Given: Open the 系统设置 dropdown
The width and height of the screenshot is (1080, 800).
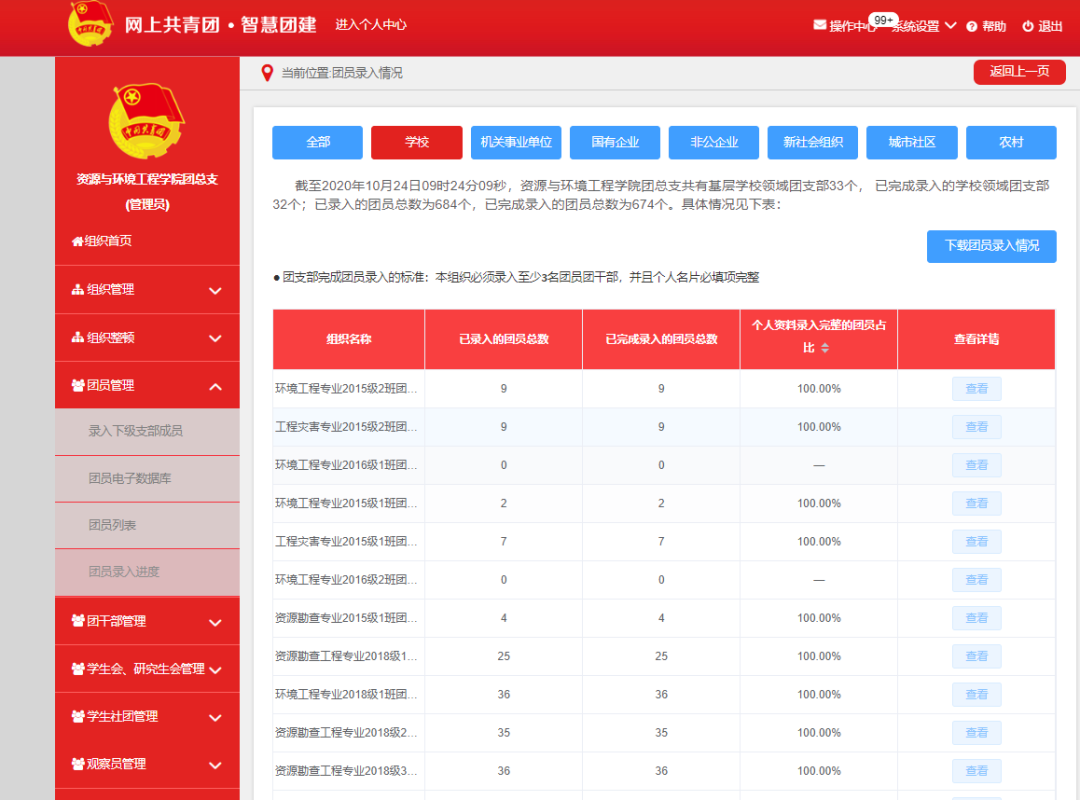Looking at the screenshot, I should (x=950, y=26).
